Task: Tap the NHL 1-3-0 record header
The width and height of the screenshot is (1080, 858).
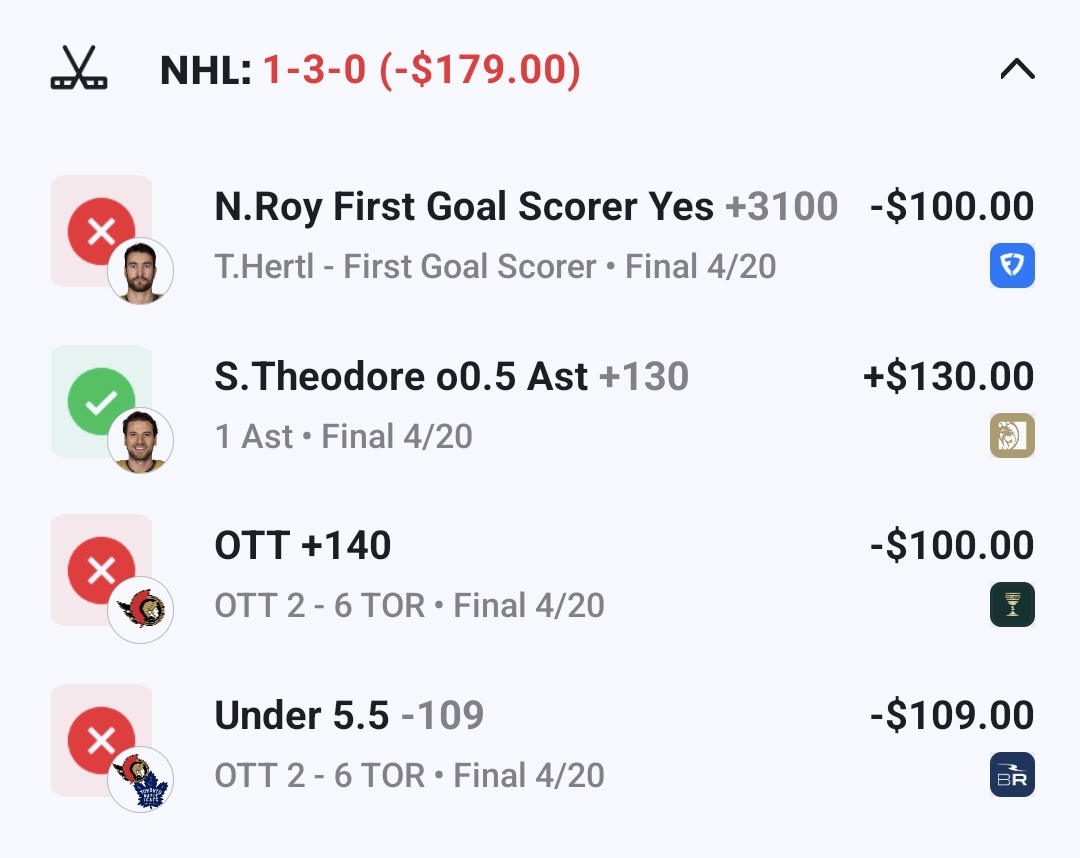Action: [x=370, y=70]
